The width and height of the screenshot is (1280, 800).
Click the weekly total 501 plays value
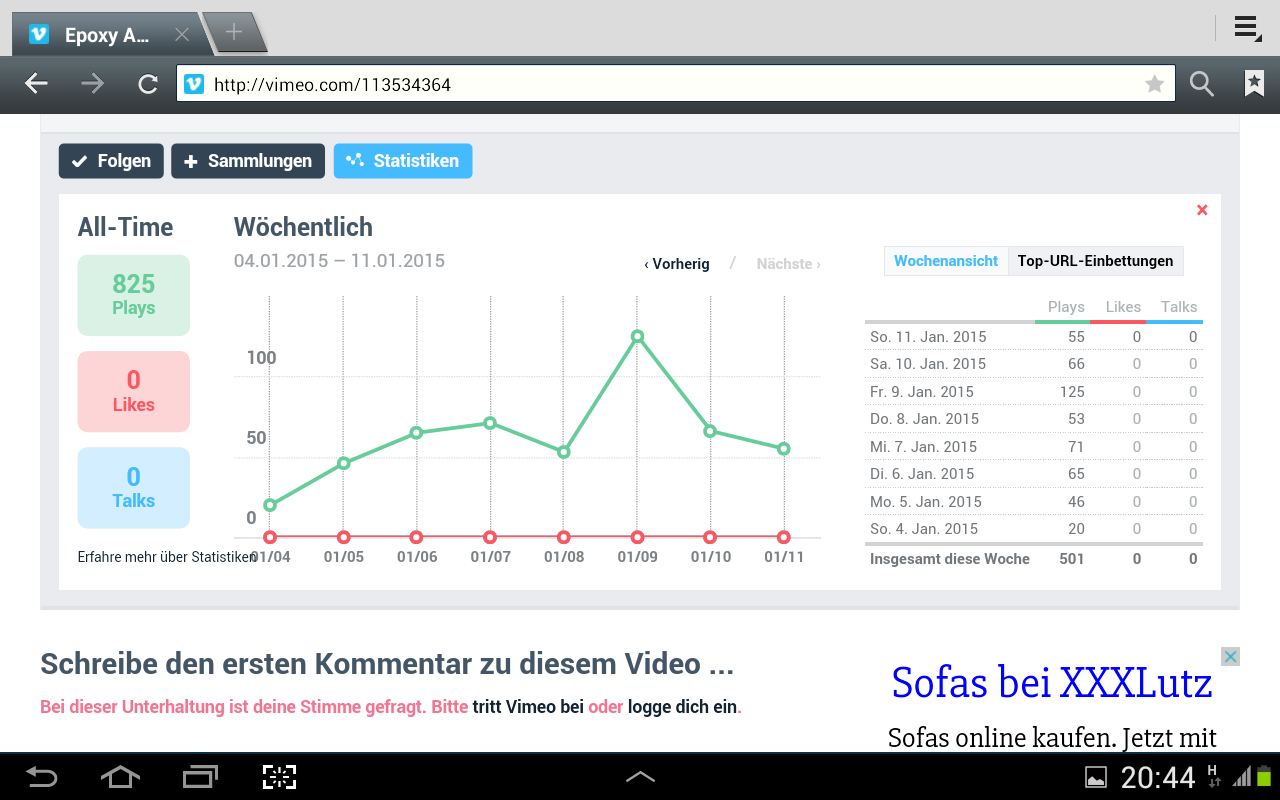tap(1072, 559)
